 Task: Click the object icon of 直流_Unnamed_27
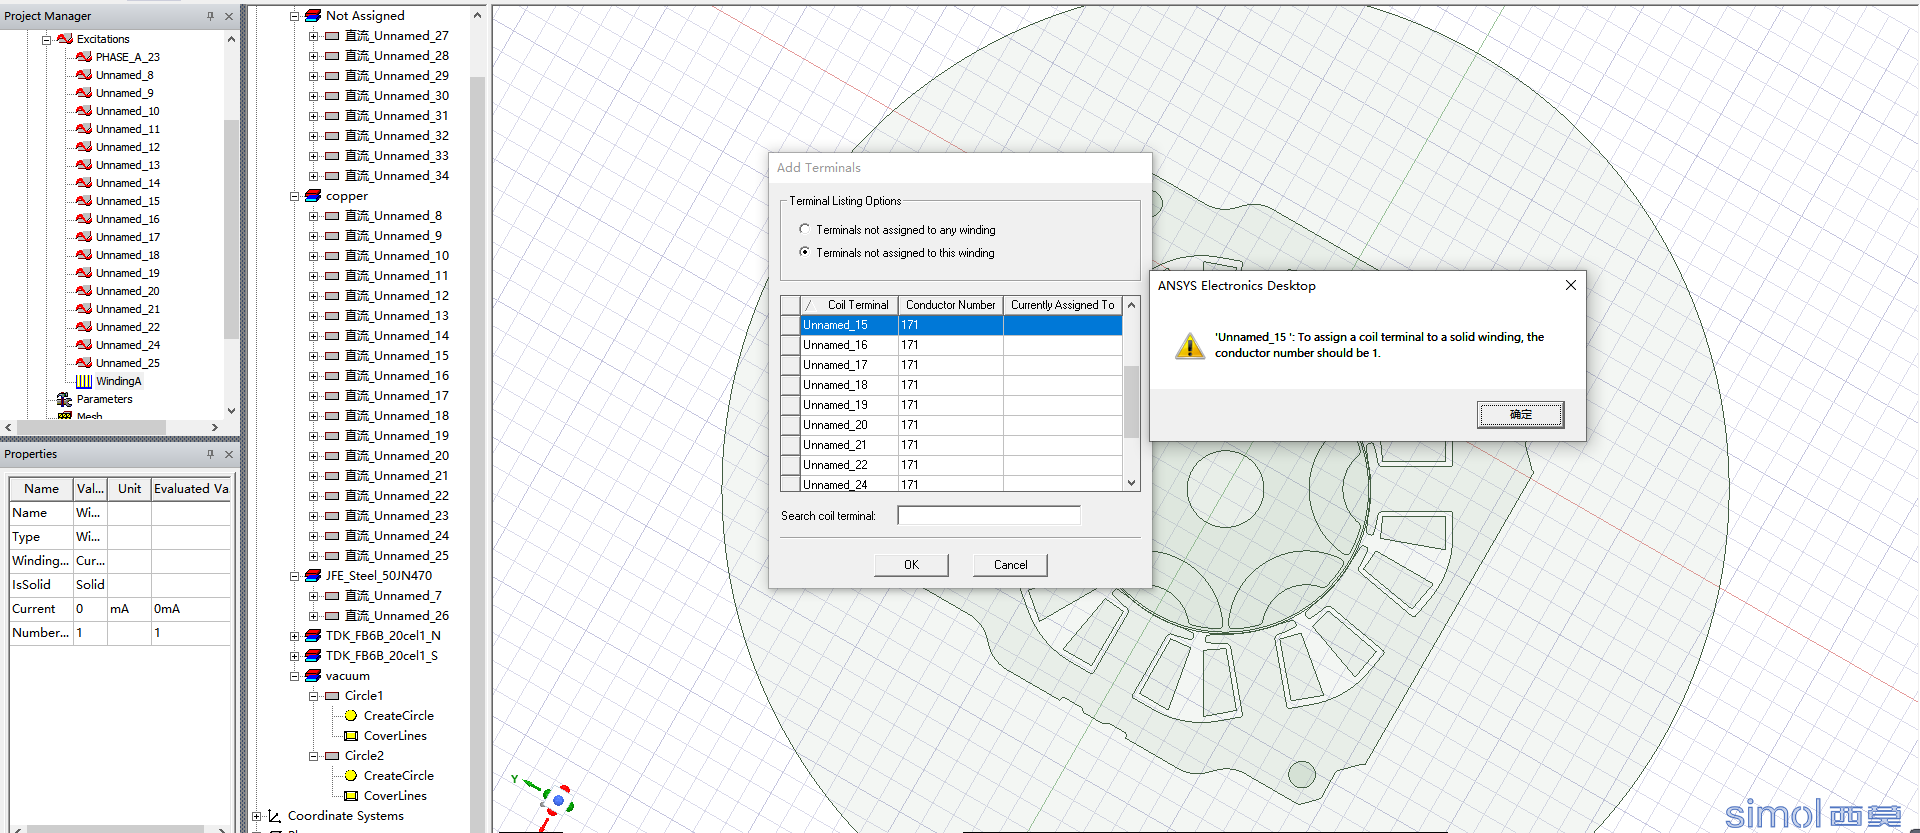coord(332,36)
